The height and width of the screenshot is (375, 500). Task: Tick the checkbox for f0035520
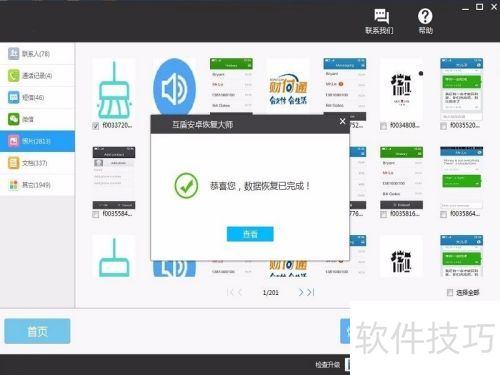click(444, 126)
